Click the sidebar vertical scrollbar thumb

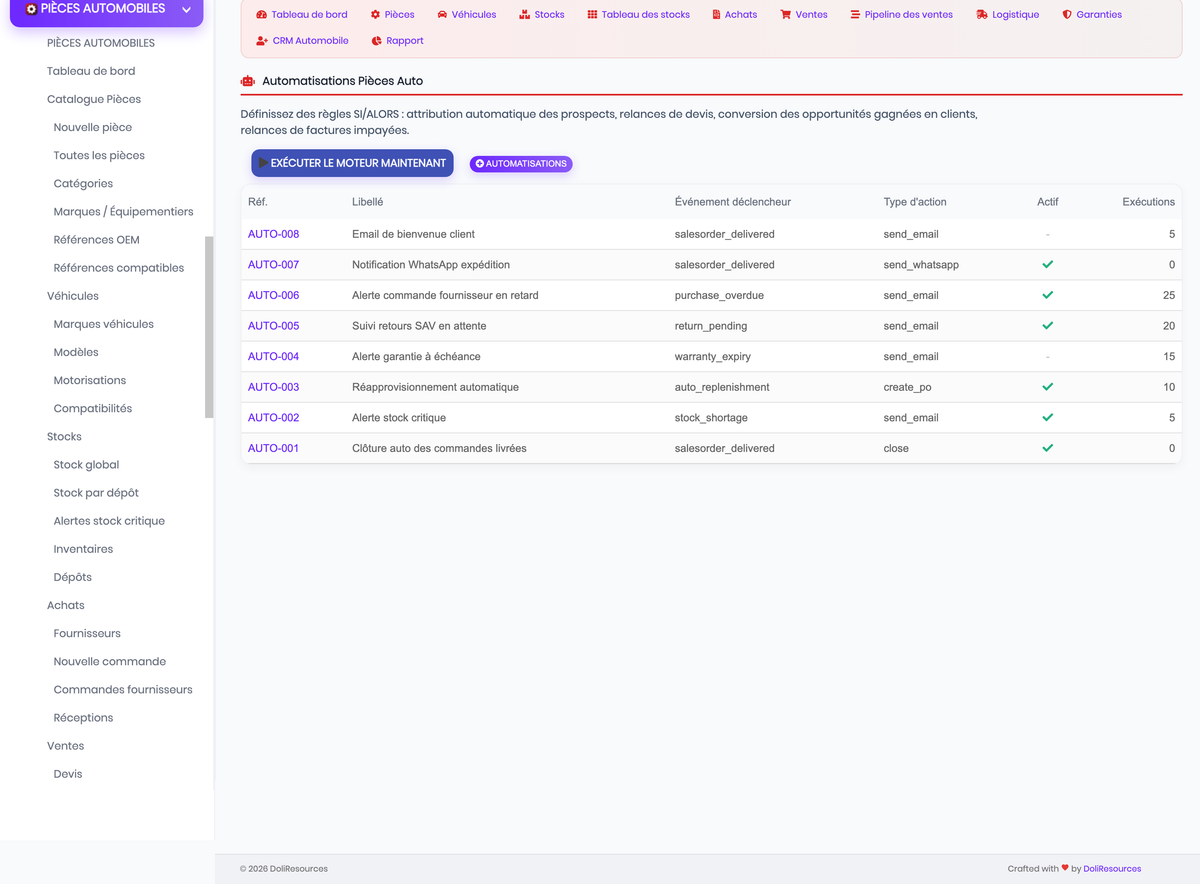(x=209, y=327)
